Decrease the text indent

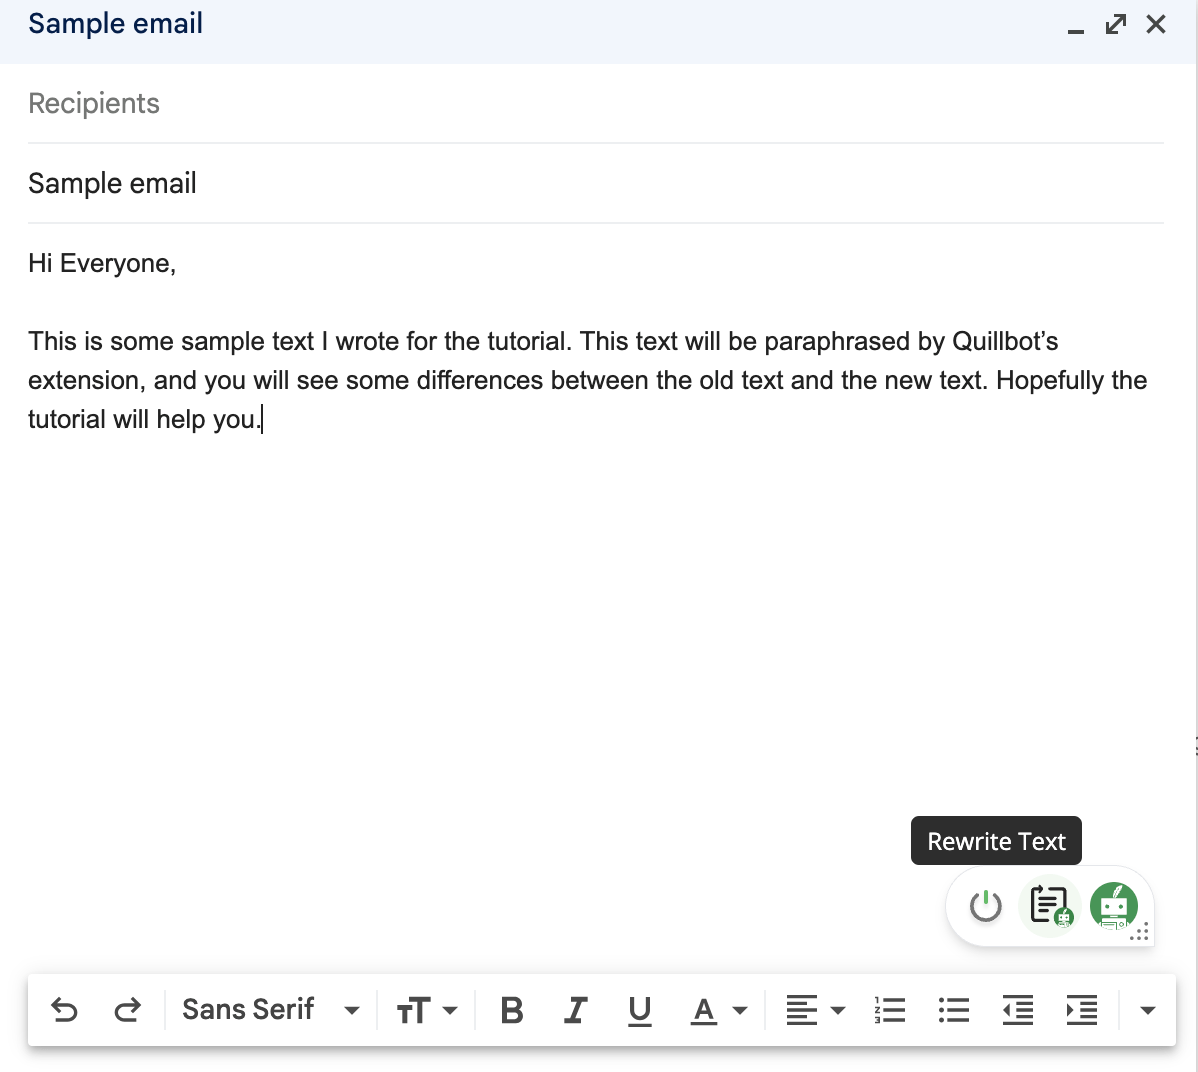(1017, 1010)
